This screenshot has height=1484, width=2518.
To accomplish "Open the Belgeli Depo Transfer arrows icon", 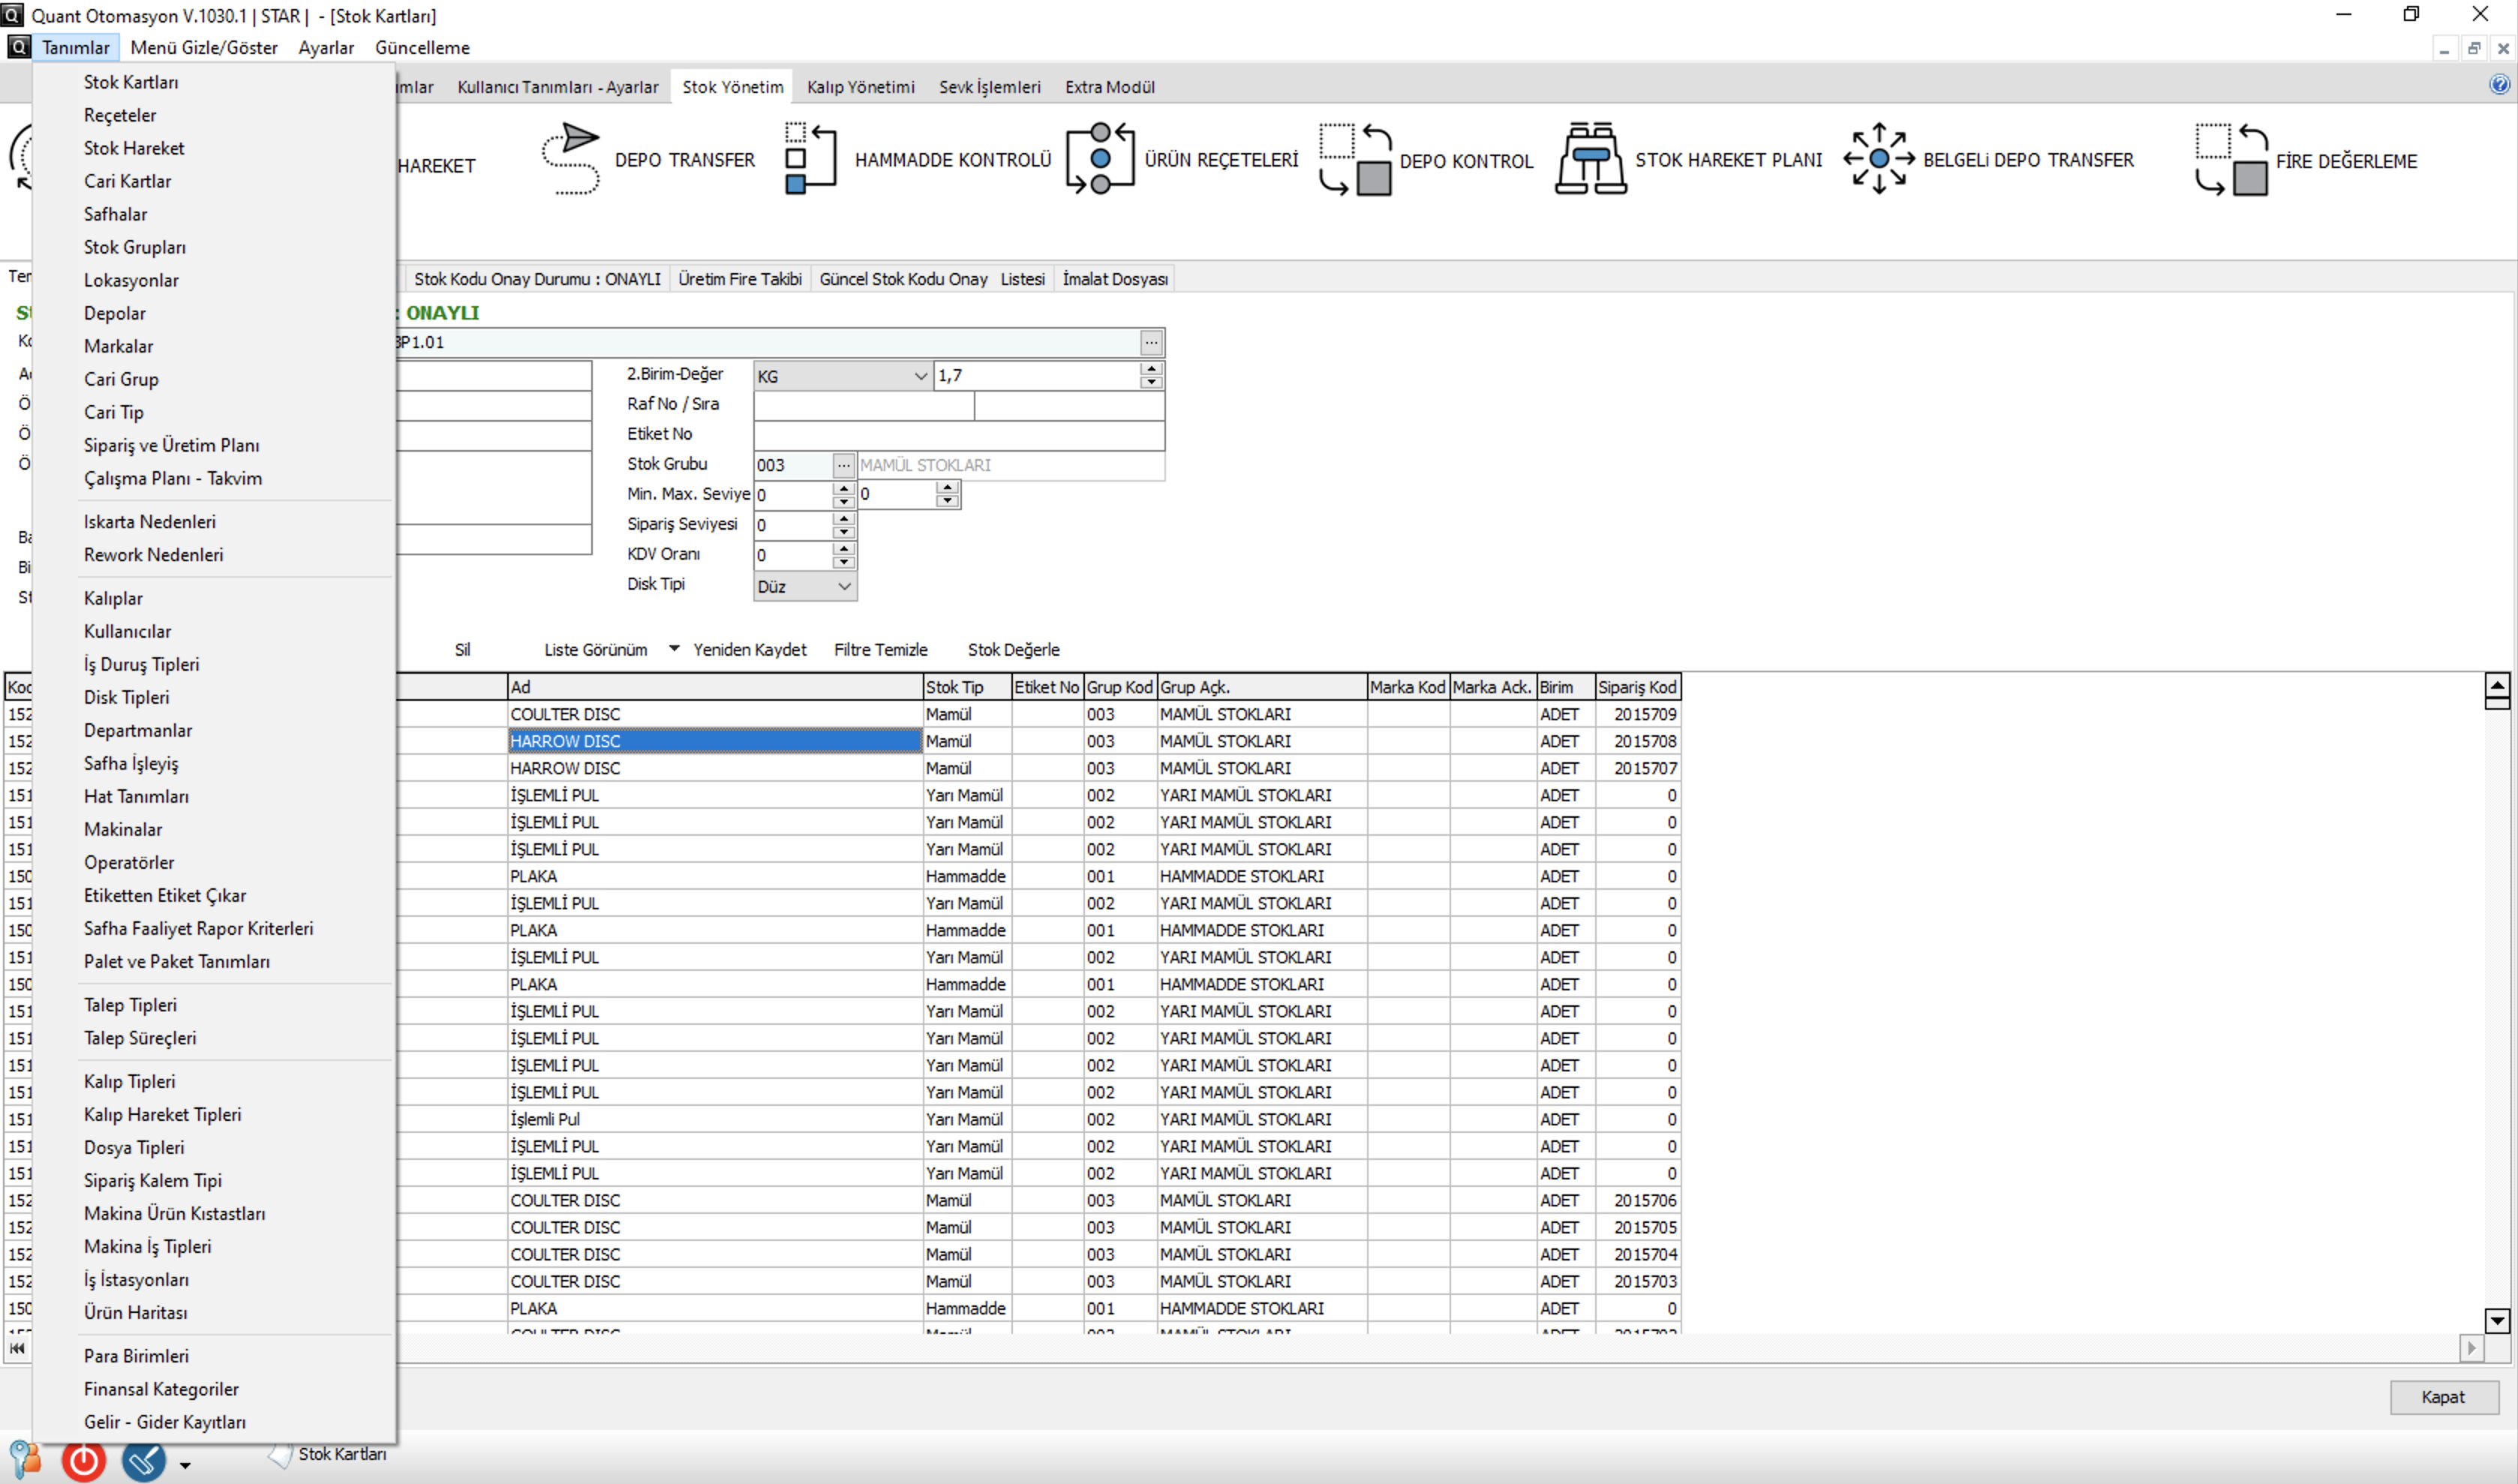I will [x=1877, y=159].
